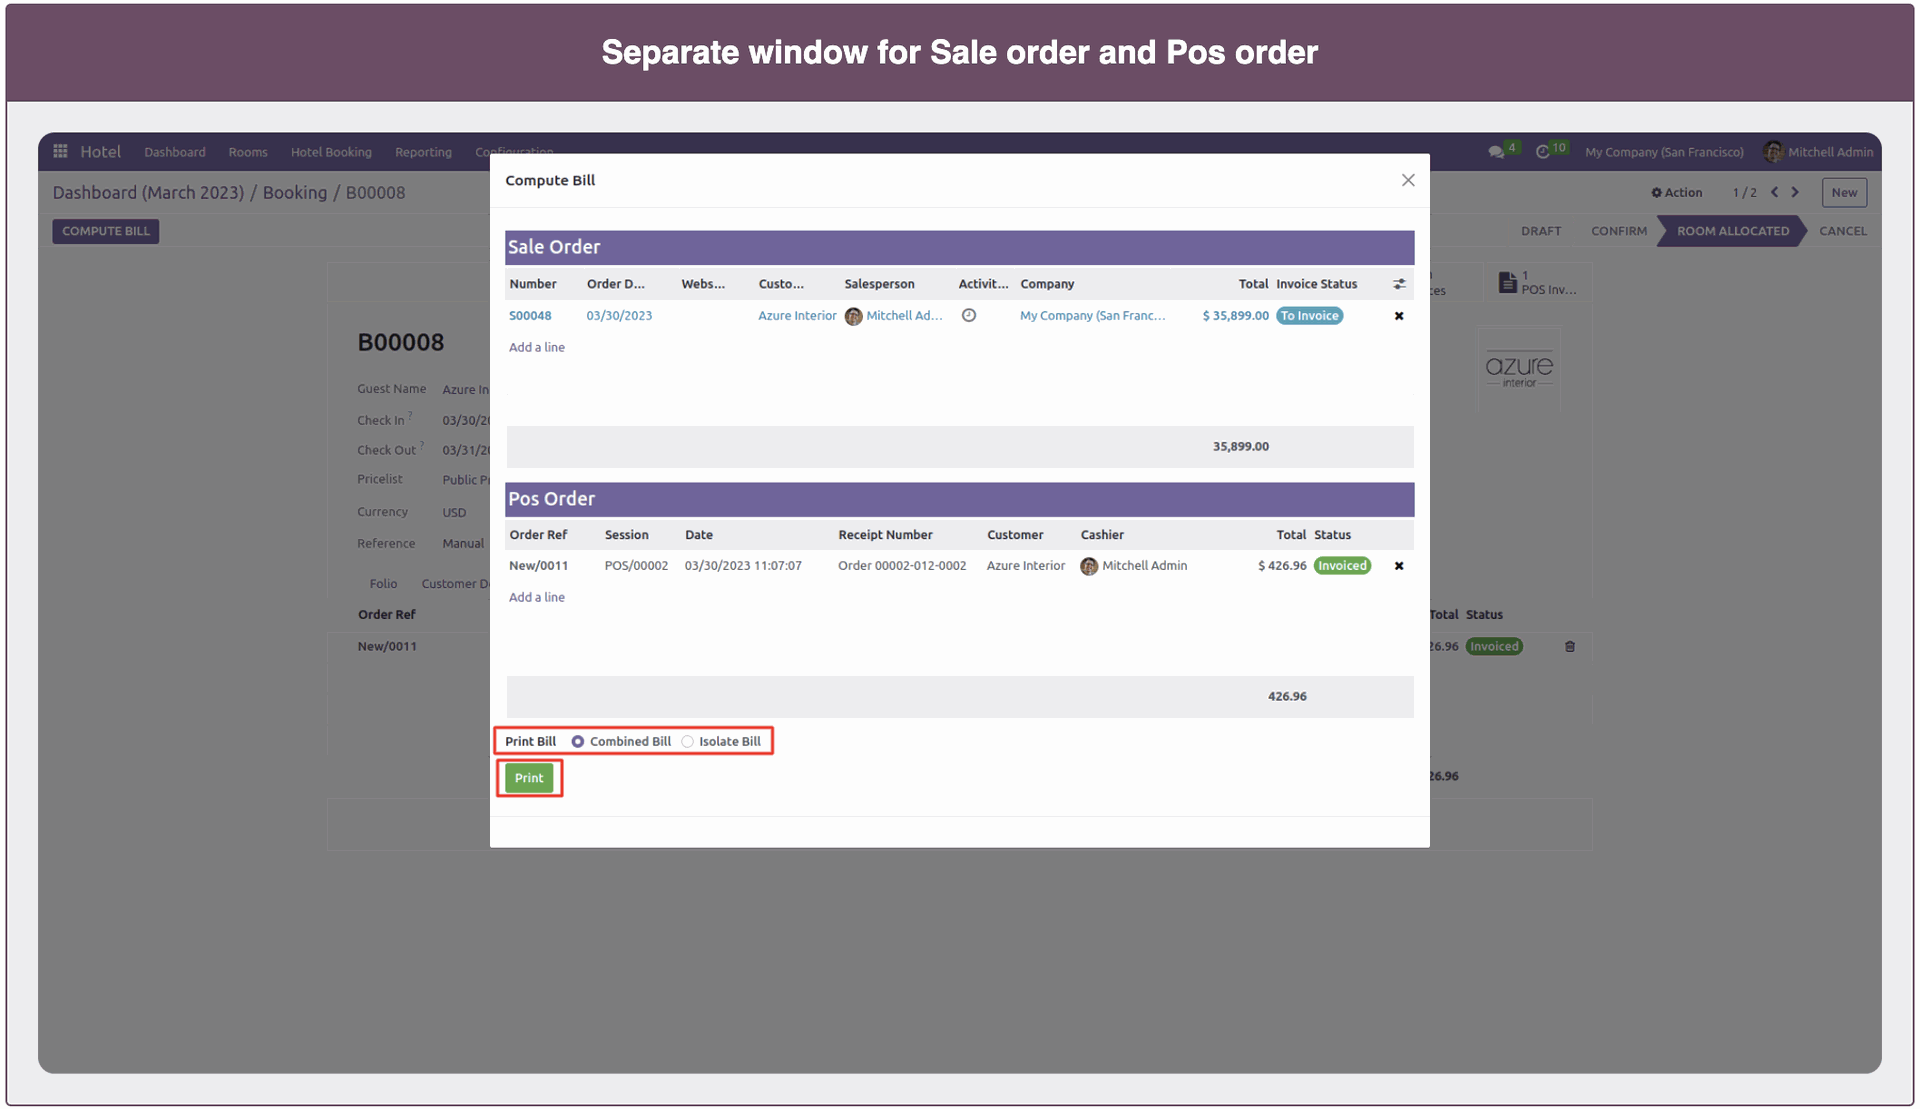Screen dimensions: 1920x1109
Task: Click COMPUTE BILL button
Action: pyautogui.click(x=106, y=231)
